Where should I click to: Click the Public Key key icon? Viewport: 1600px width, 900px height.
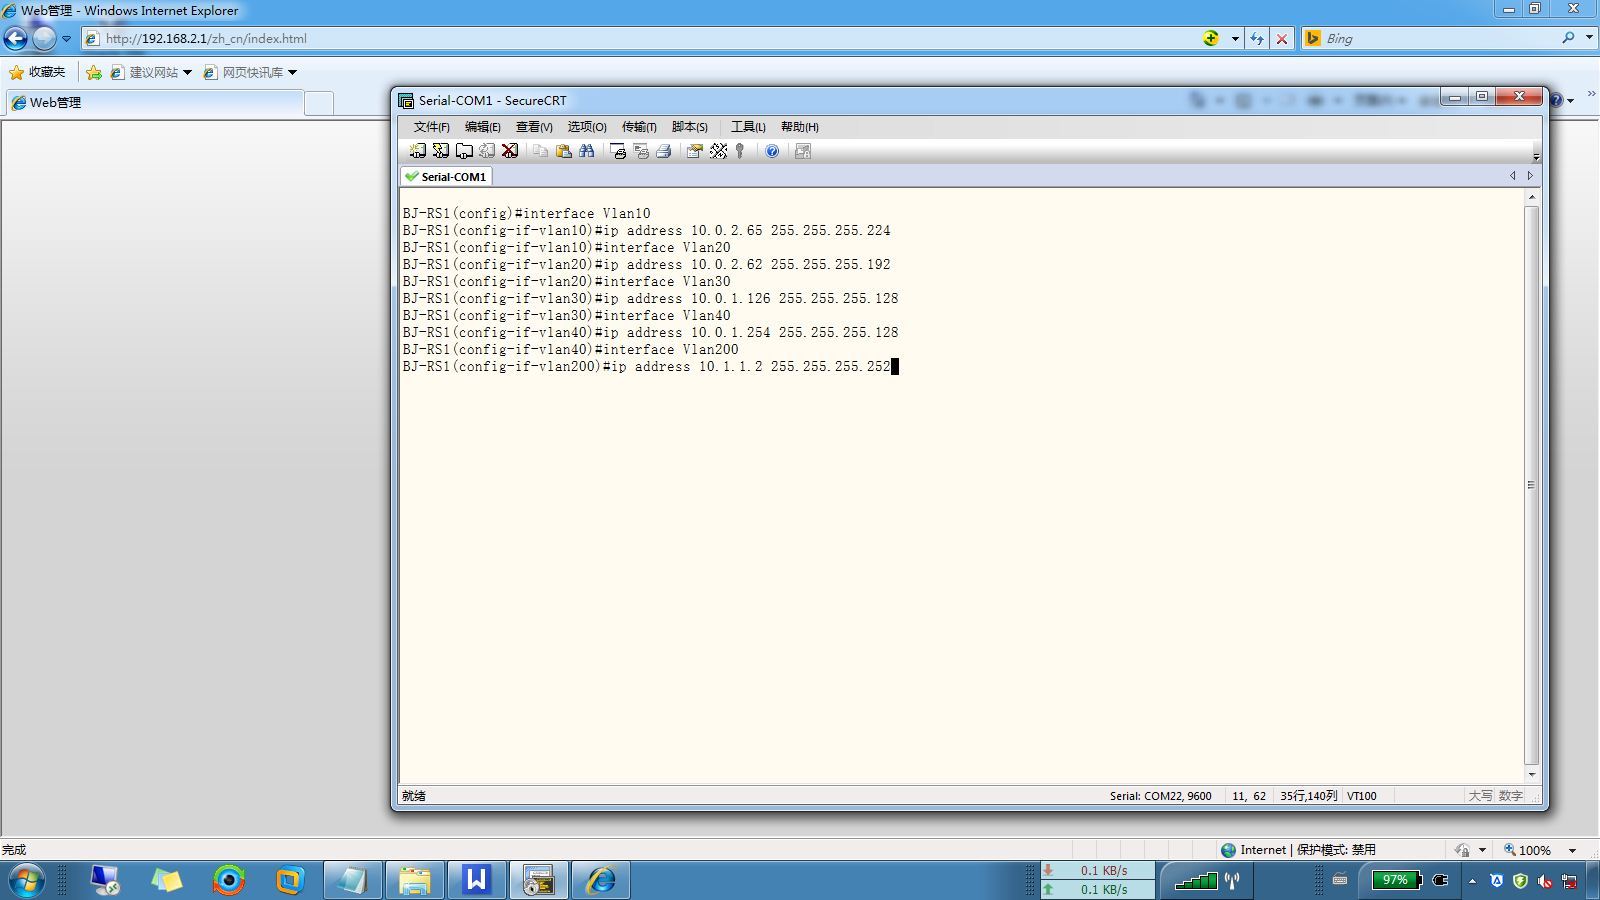point(740,151)
